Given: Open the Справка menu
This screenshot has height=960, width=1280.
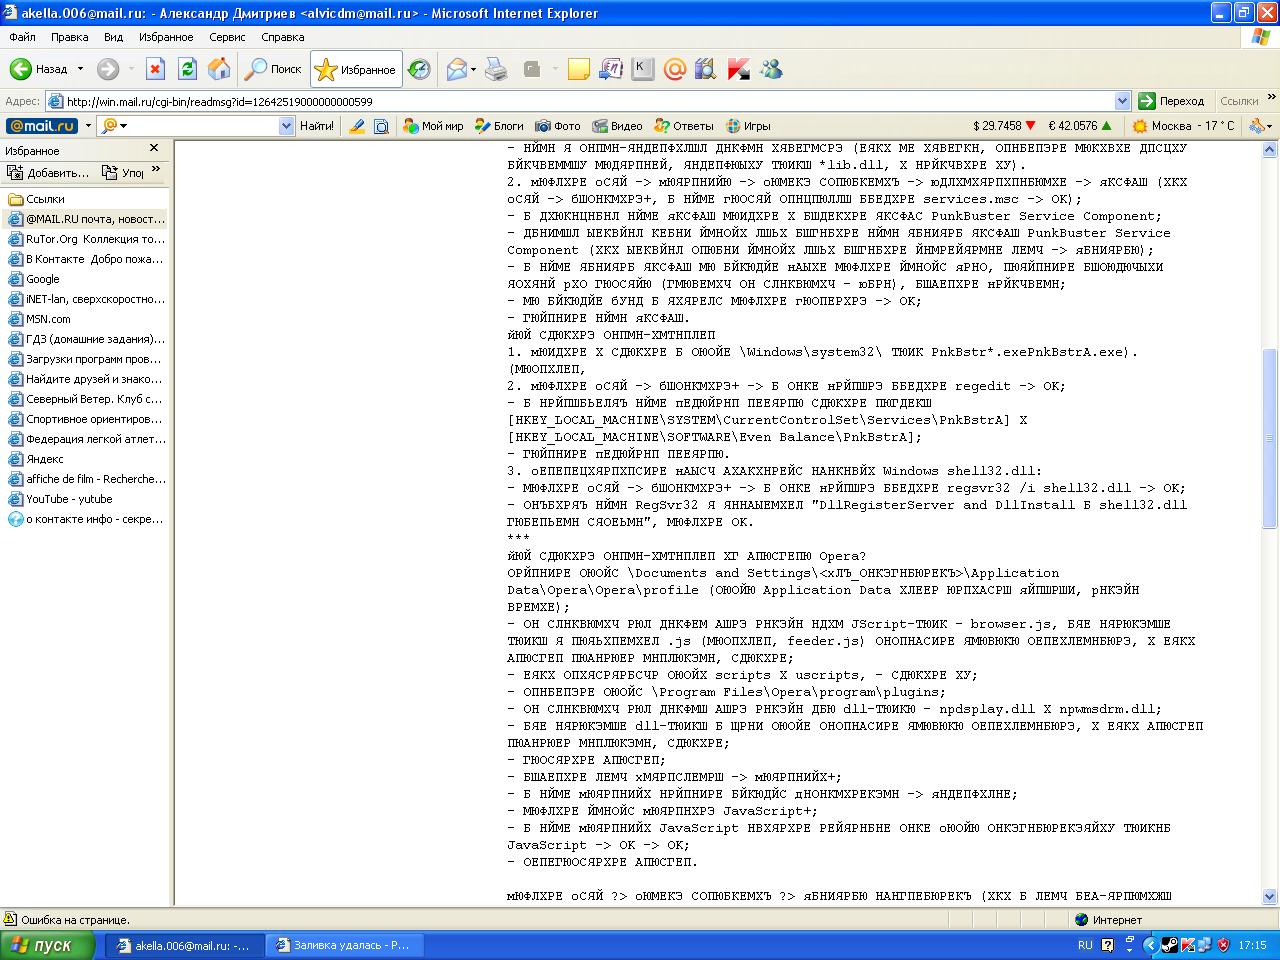Looking at the screenshot, I should coord(282,37).
